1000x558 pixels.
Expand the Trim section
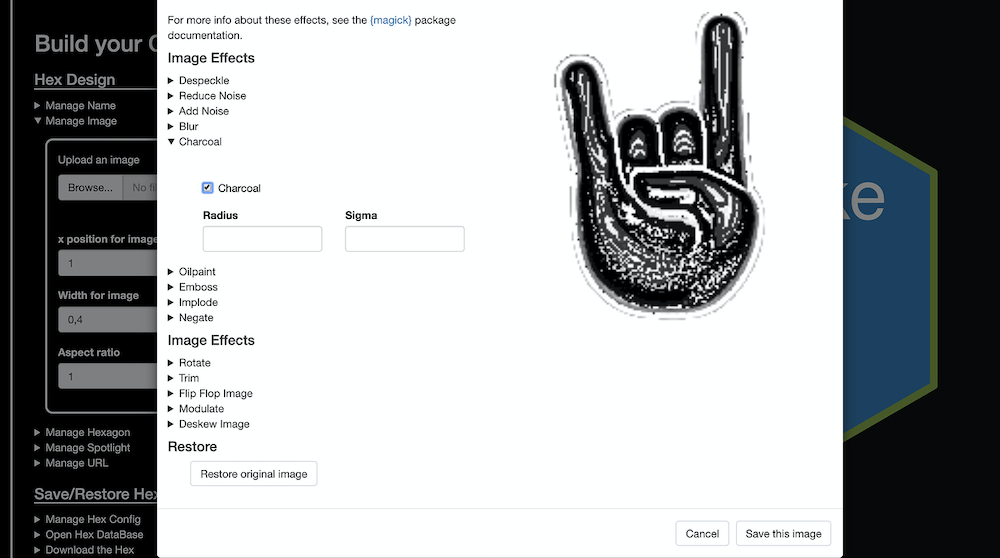click(188, 378)
